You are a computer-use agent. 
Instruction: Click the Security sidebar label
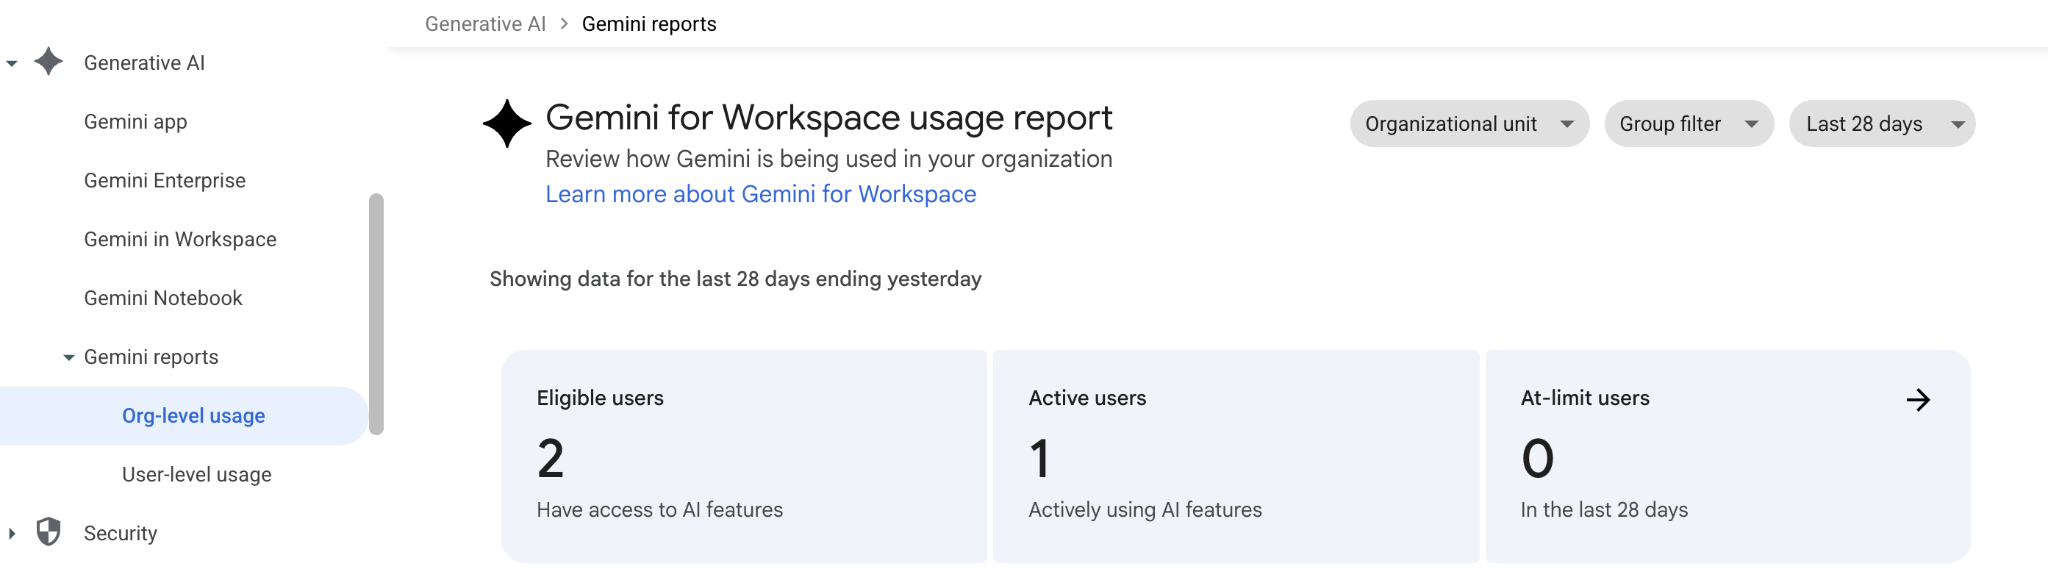[x=120, y=533]
